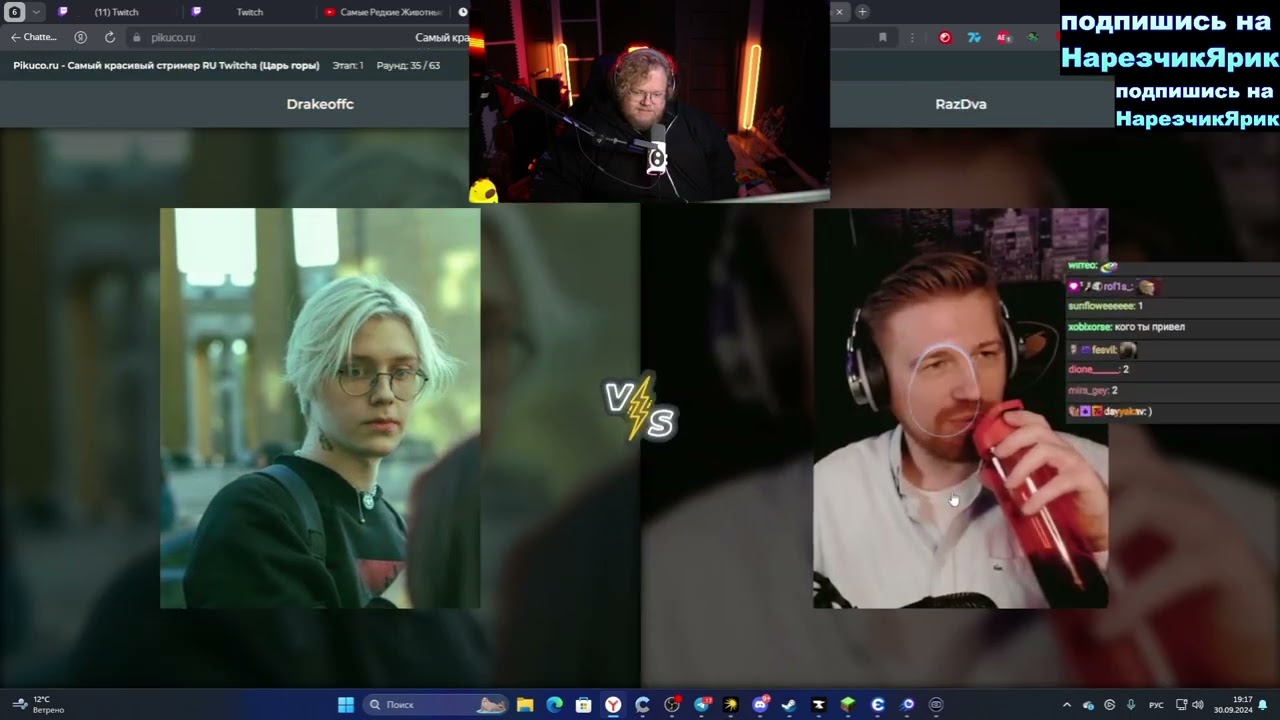Screen dimensions: 1280x720
Task: Choose the RazDva header
Action: point(960,104)
